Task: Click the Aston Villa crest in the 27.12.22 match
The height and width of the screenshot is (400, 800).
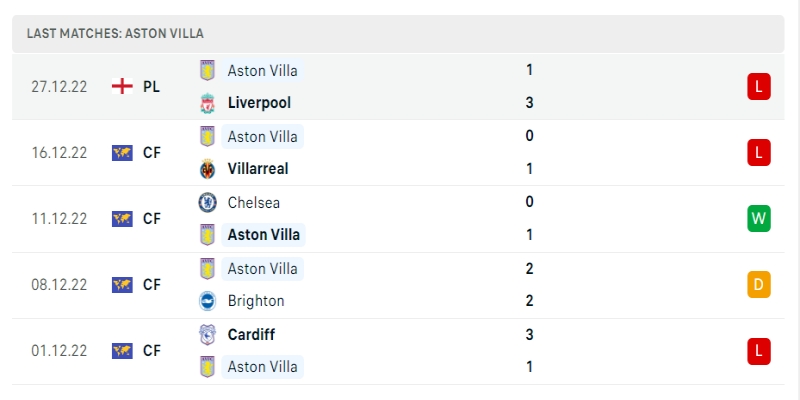Action: [207, 70]
